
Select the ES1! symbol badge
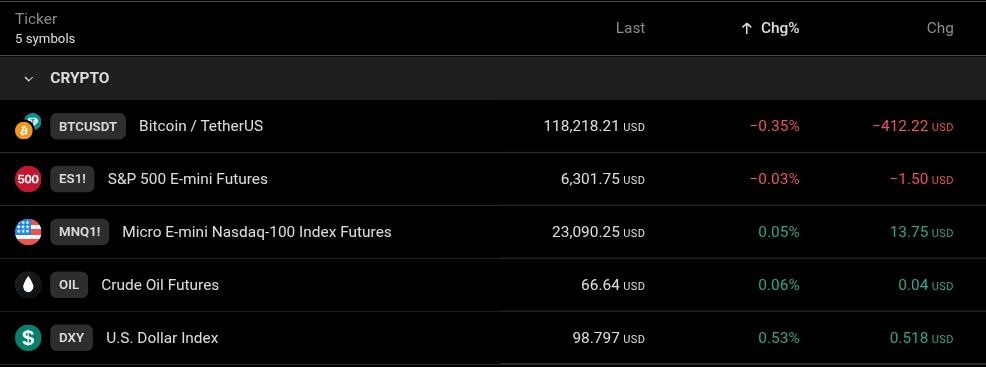pyautogui.click(x=72, y=179)
